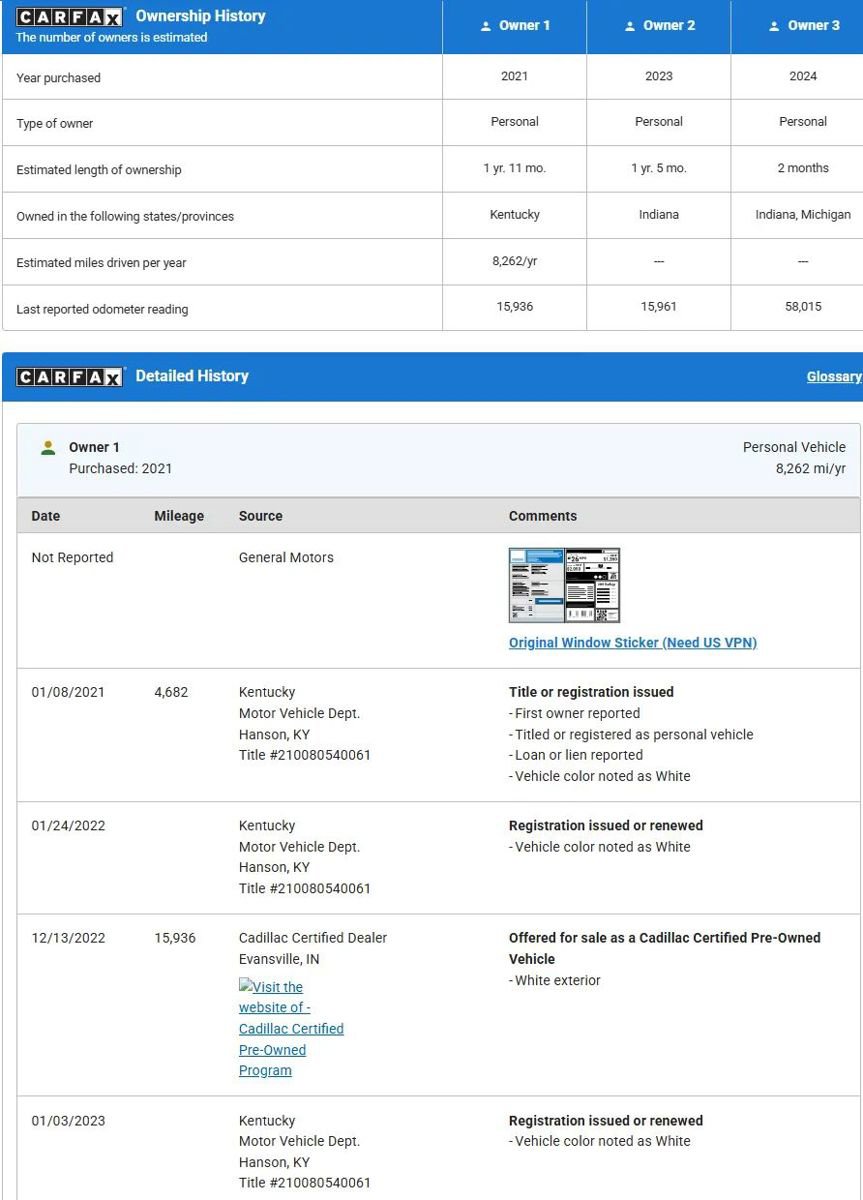Click the 'Indiana, Michigan' states cell for Owner 3
863x1200 pixels.
click(x=803, y=215)
